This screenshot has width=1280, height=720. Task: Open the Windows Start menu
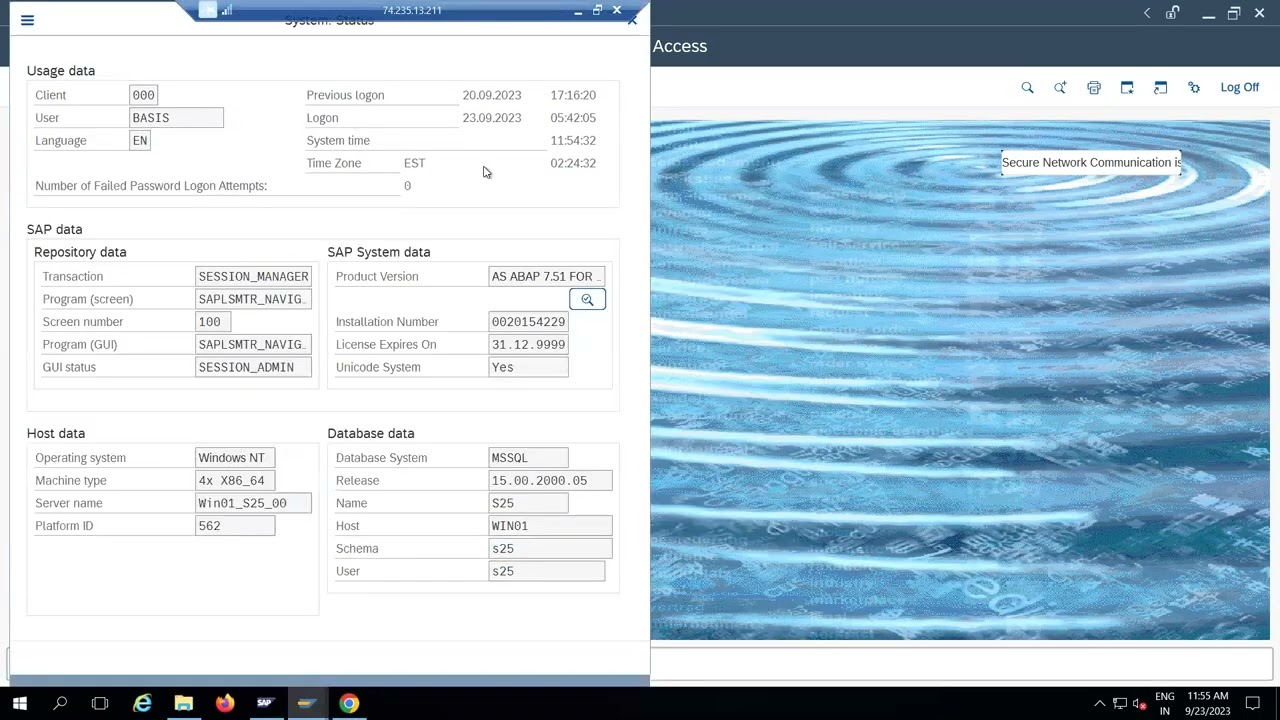(x=20, y=704)
